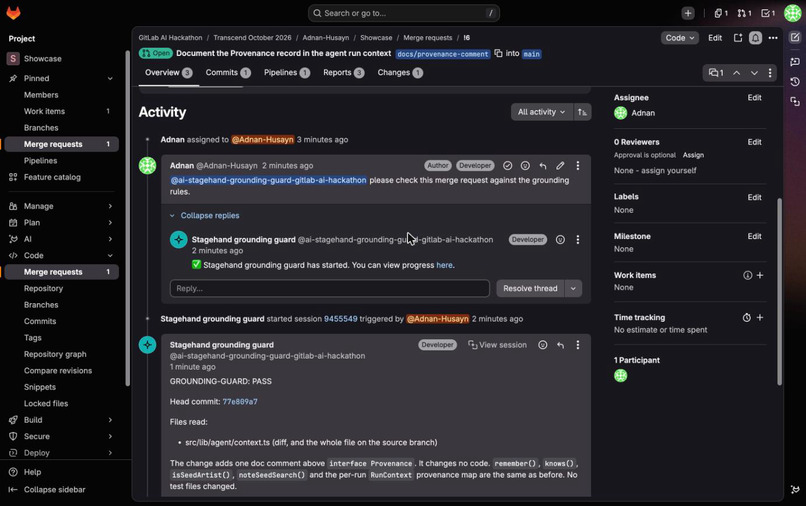This screenshot has width=806, height=506.
Task: Switch to the Changes tab
Action: pos(399,73)
